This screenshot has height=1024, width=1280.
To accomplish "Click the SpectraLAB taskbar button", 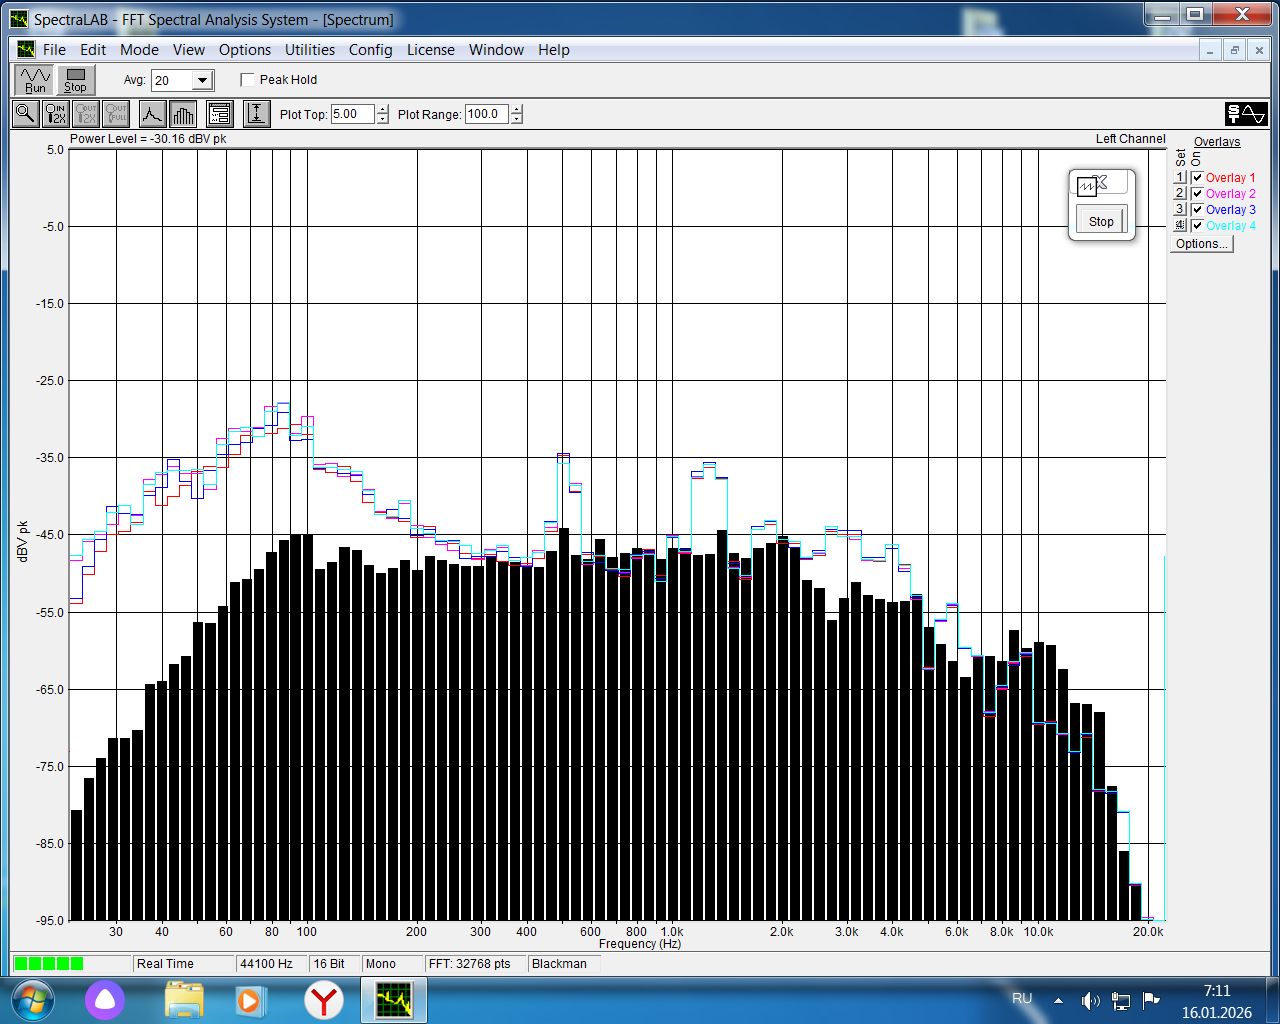I will (x=394, y=1000).
